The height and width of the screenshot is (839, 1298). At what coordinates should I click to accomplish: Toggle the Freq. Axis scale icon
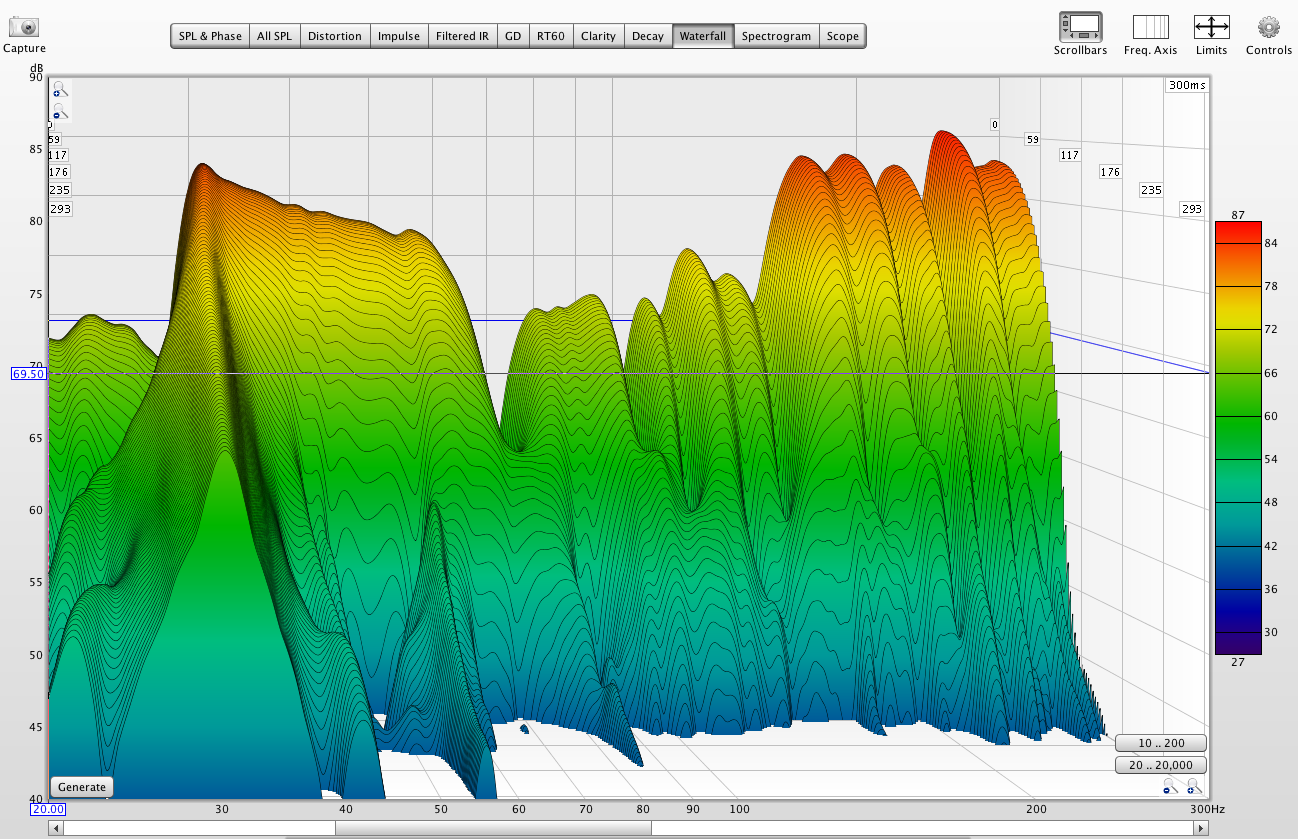pos(1150,27)
